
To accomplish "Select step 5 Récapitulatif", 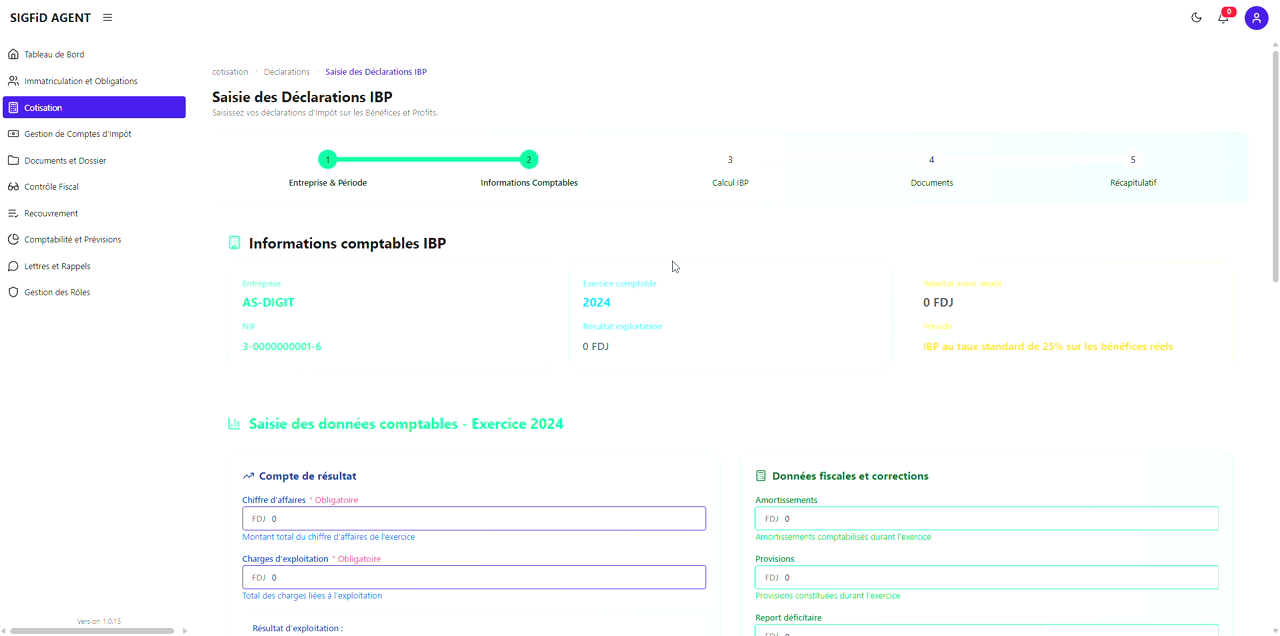I will pos(1133,160).
